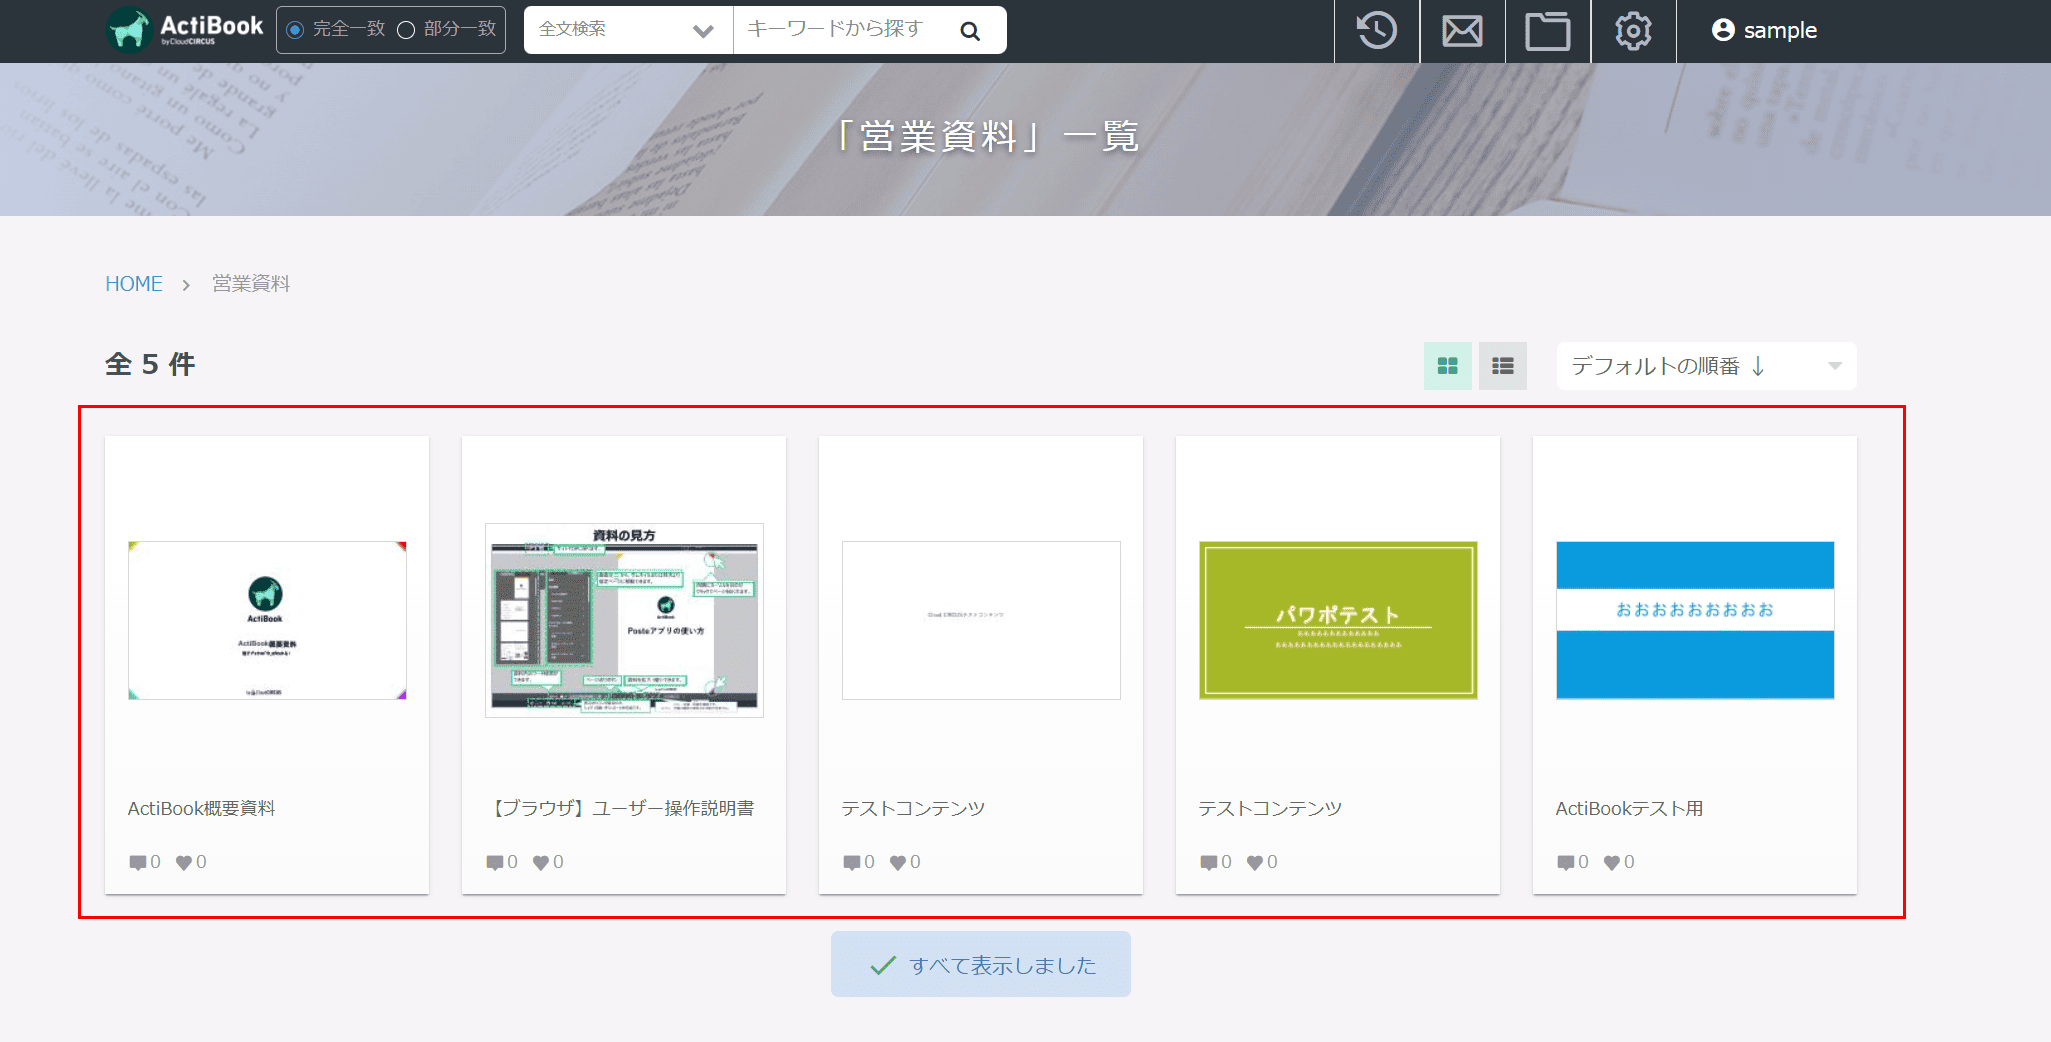Screen dimensions: 2051x1042
Task: Click heart icon on ActiBook概要資料 card
Action: tap(184, 862)
